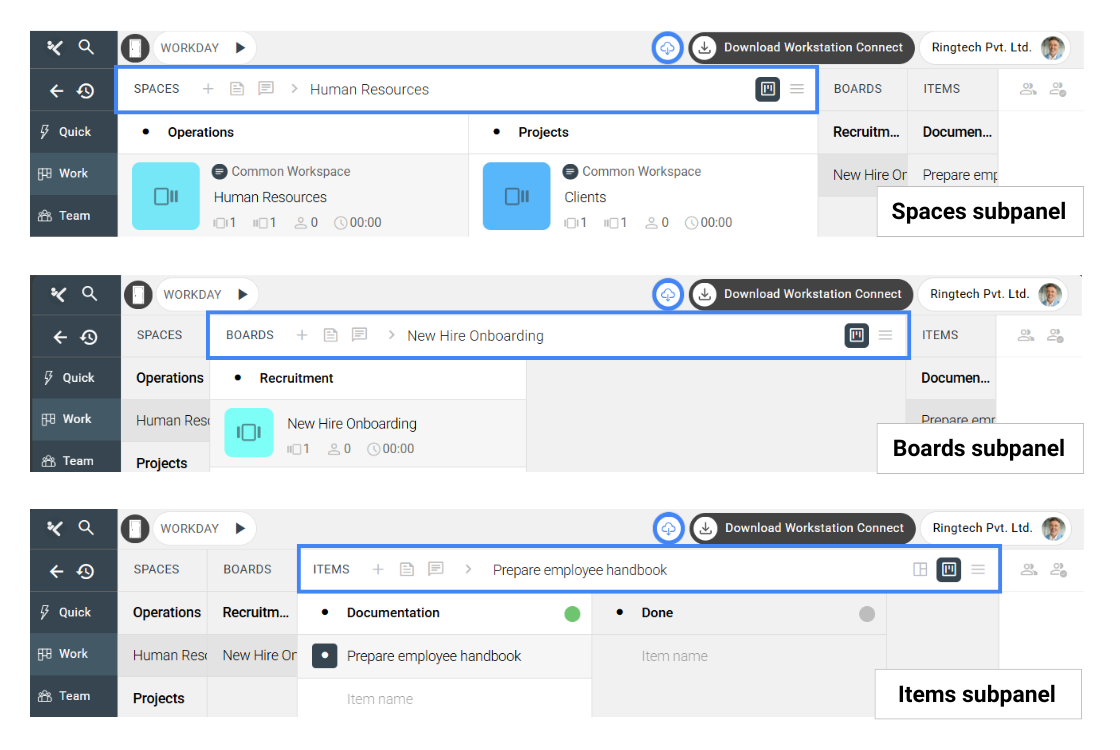Click split-panel layout icon in the items header
Image resolution: width=1120 pixels, height=750 pixels.
920,570
